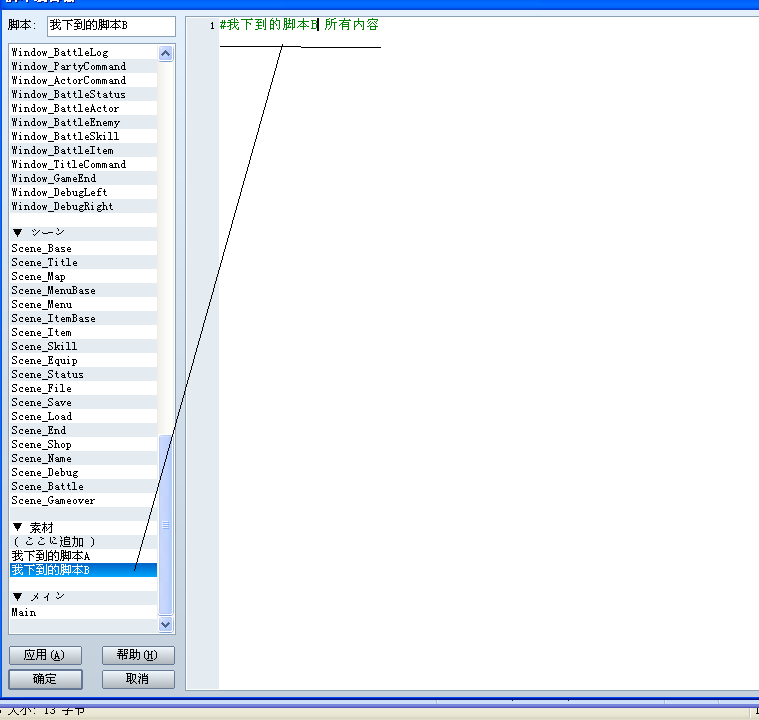759x720 pixels.
Task: Open the Scene_Map script
Action: pyautogui.click(x=83, y=276)
